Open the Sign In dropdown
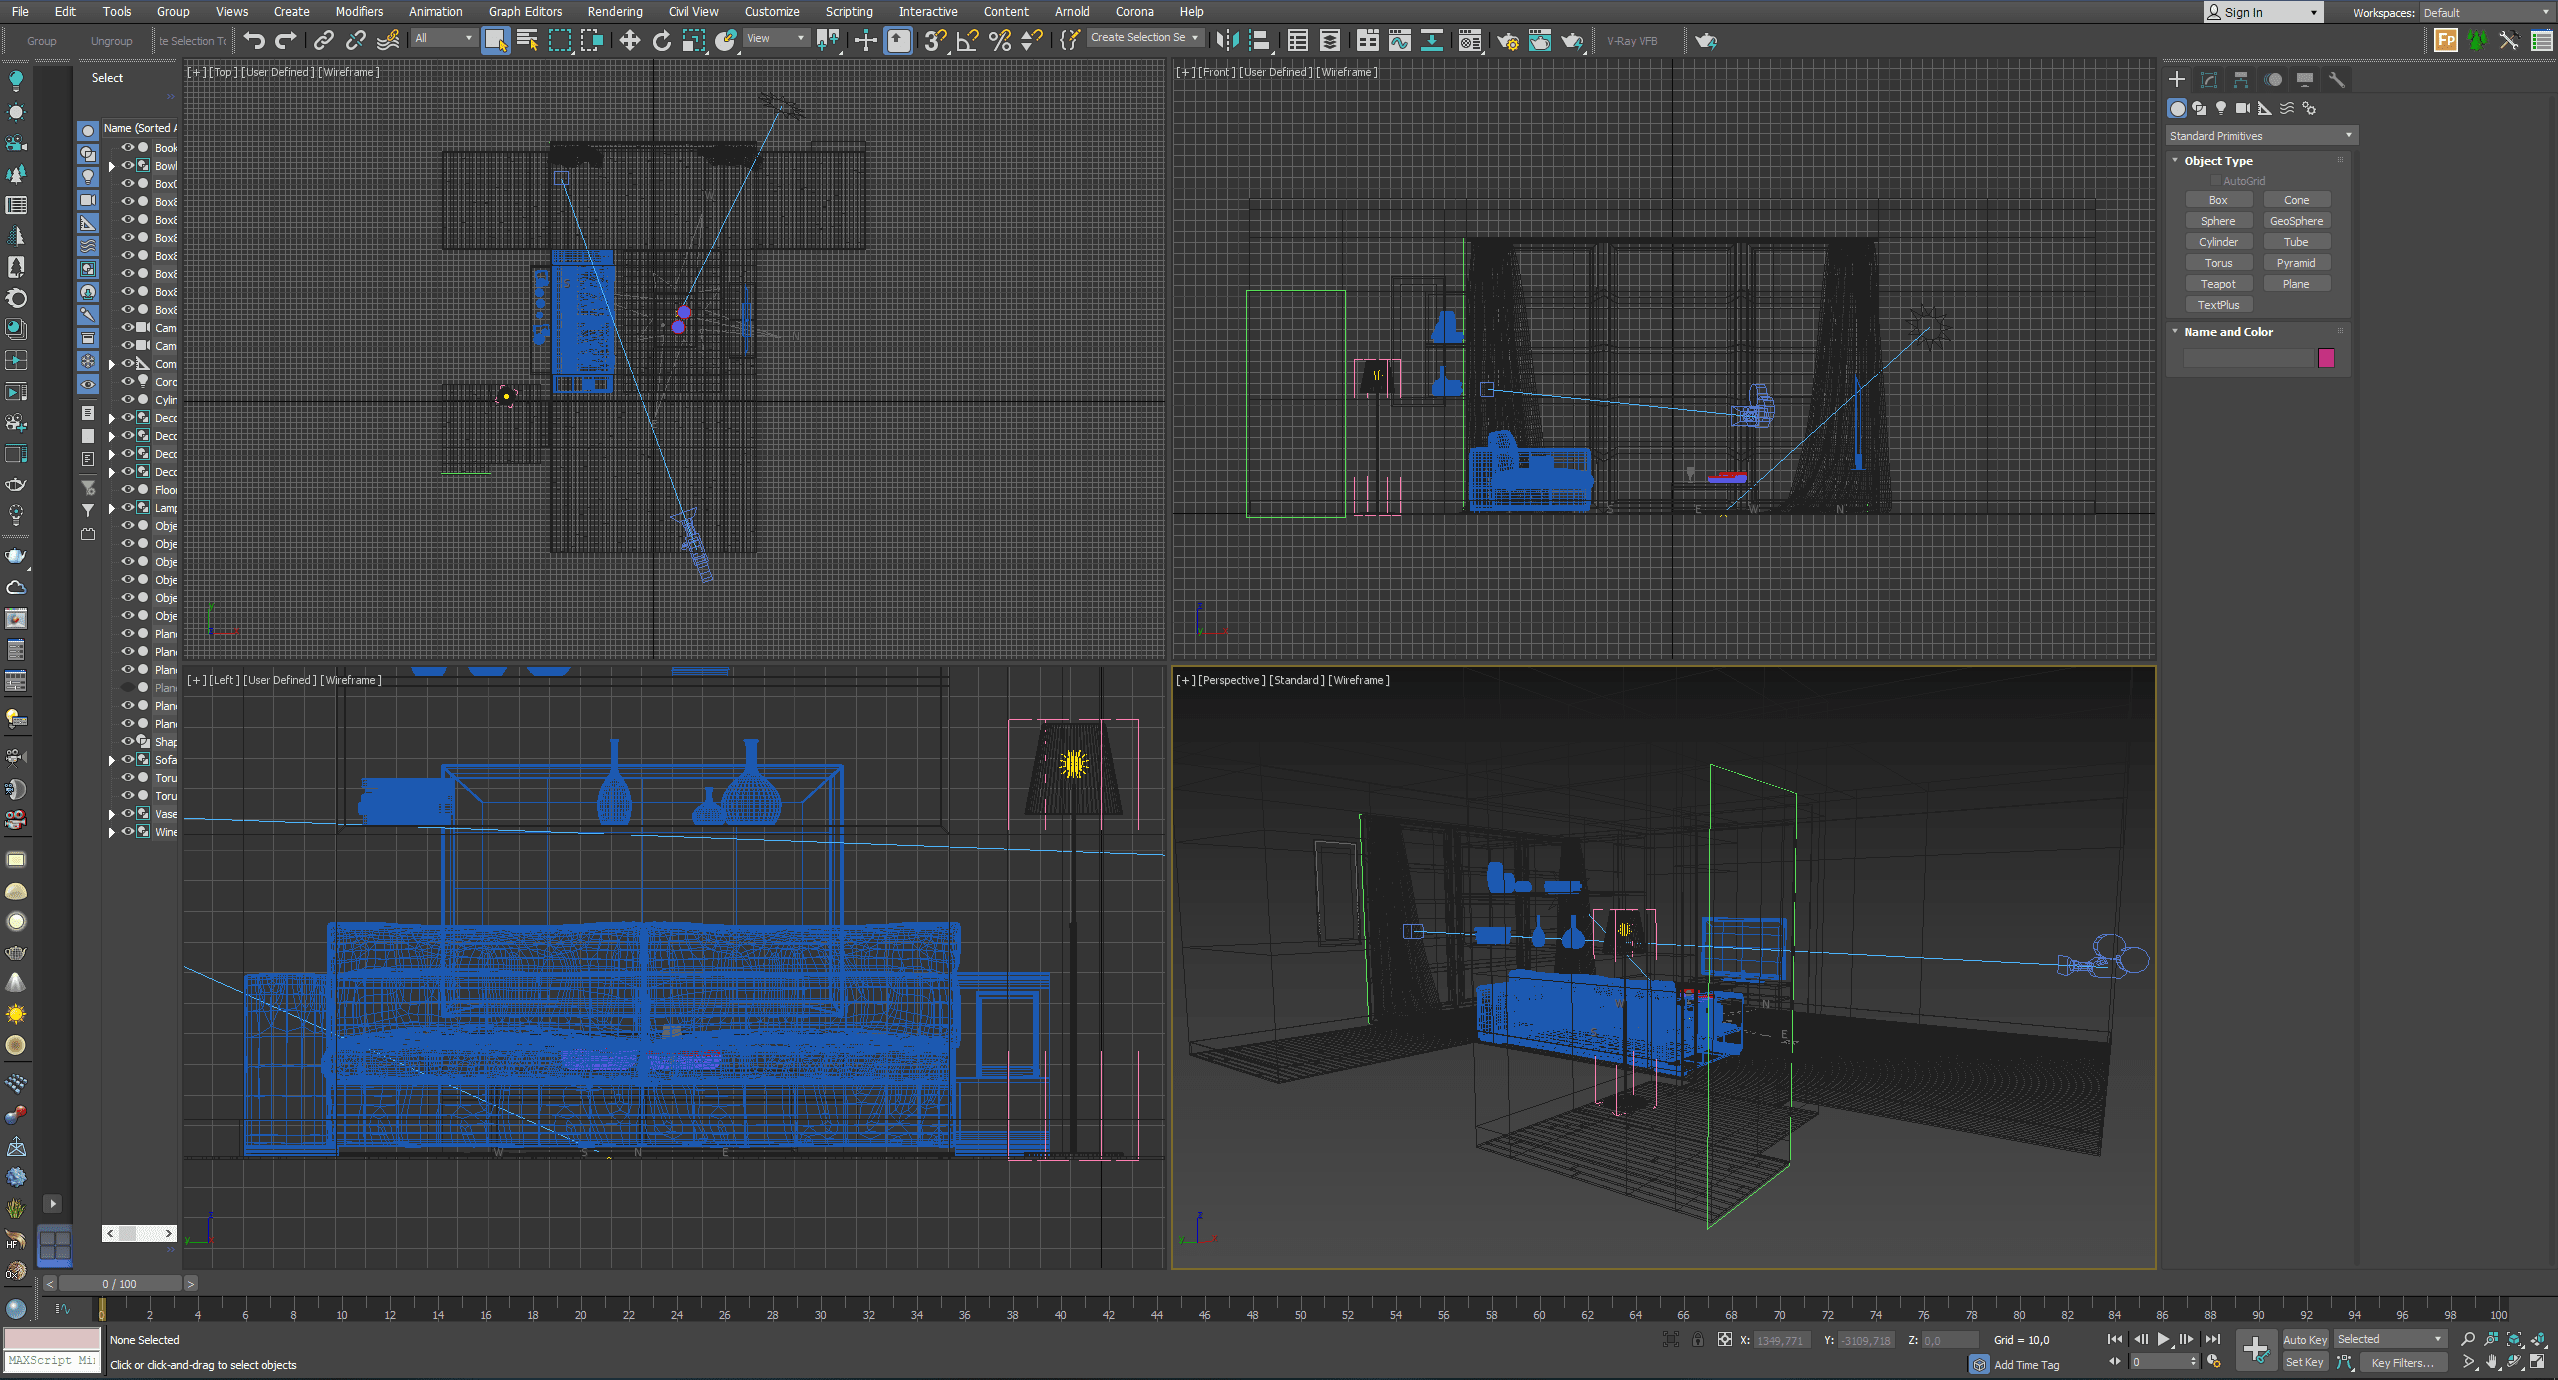This screenshot has height=1380, width=2558. (2263, 12)
